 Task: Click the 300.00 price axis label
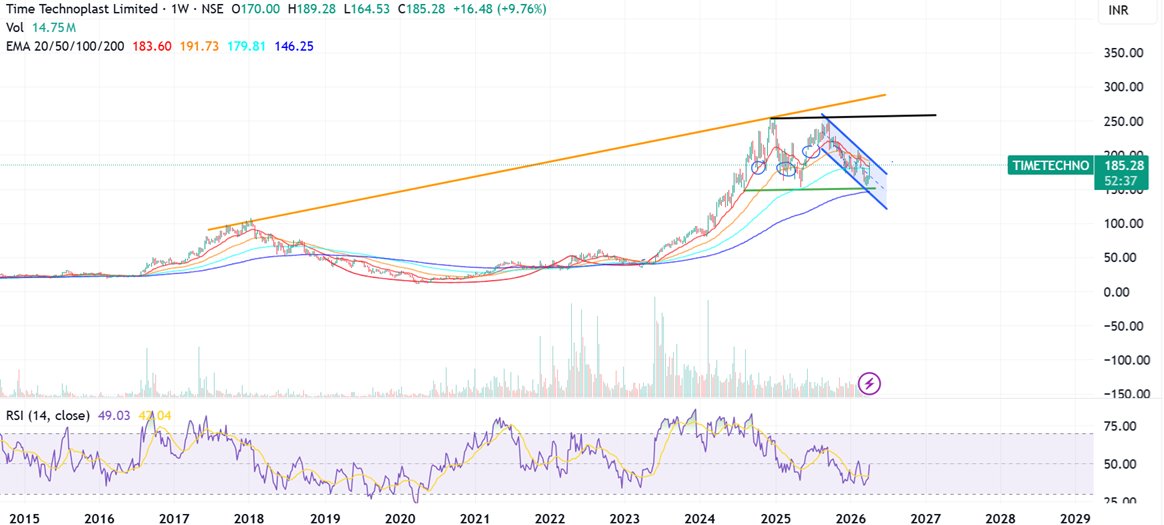1121,87
